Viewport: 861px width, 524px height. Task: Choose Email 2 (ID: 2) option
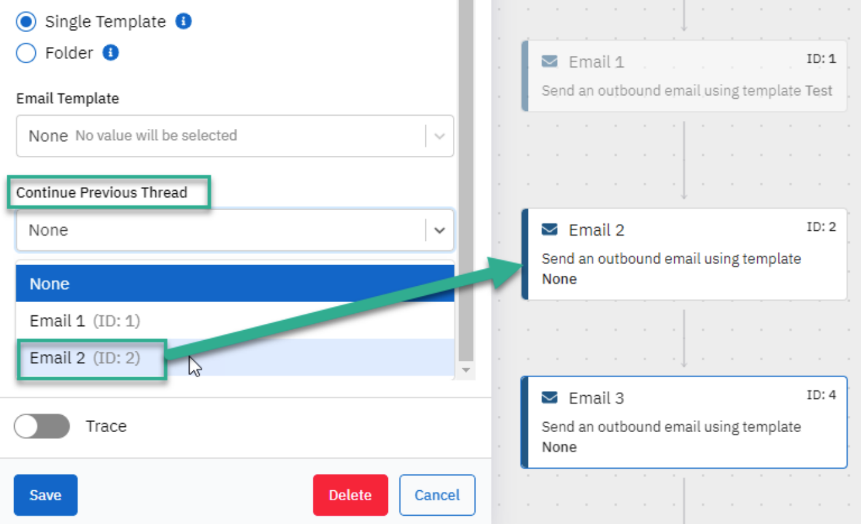(x=235, y=358)
